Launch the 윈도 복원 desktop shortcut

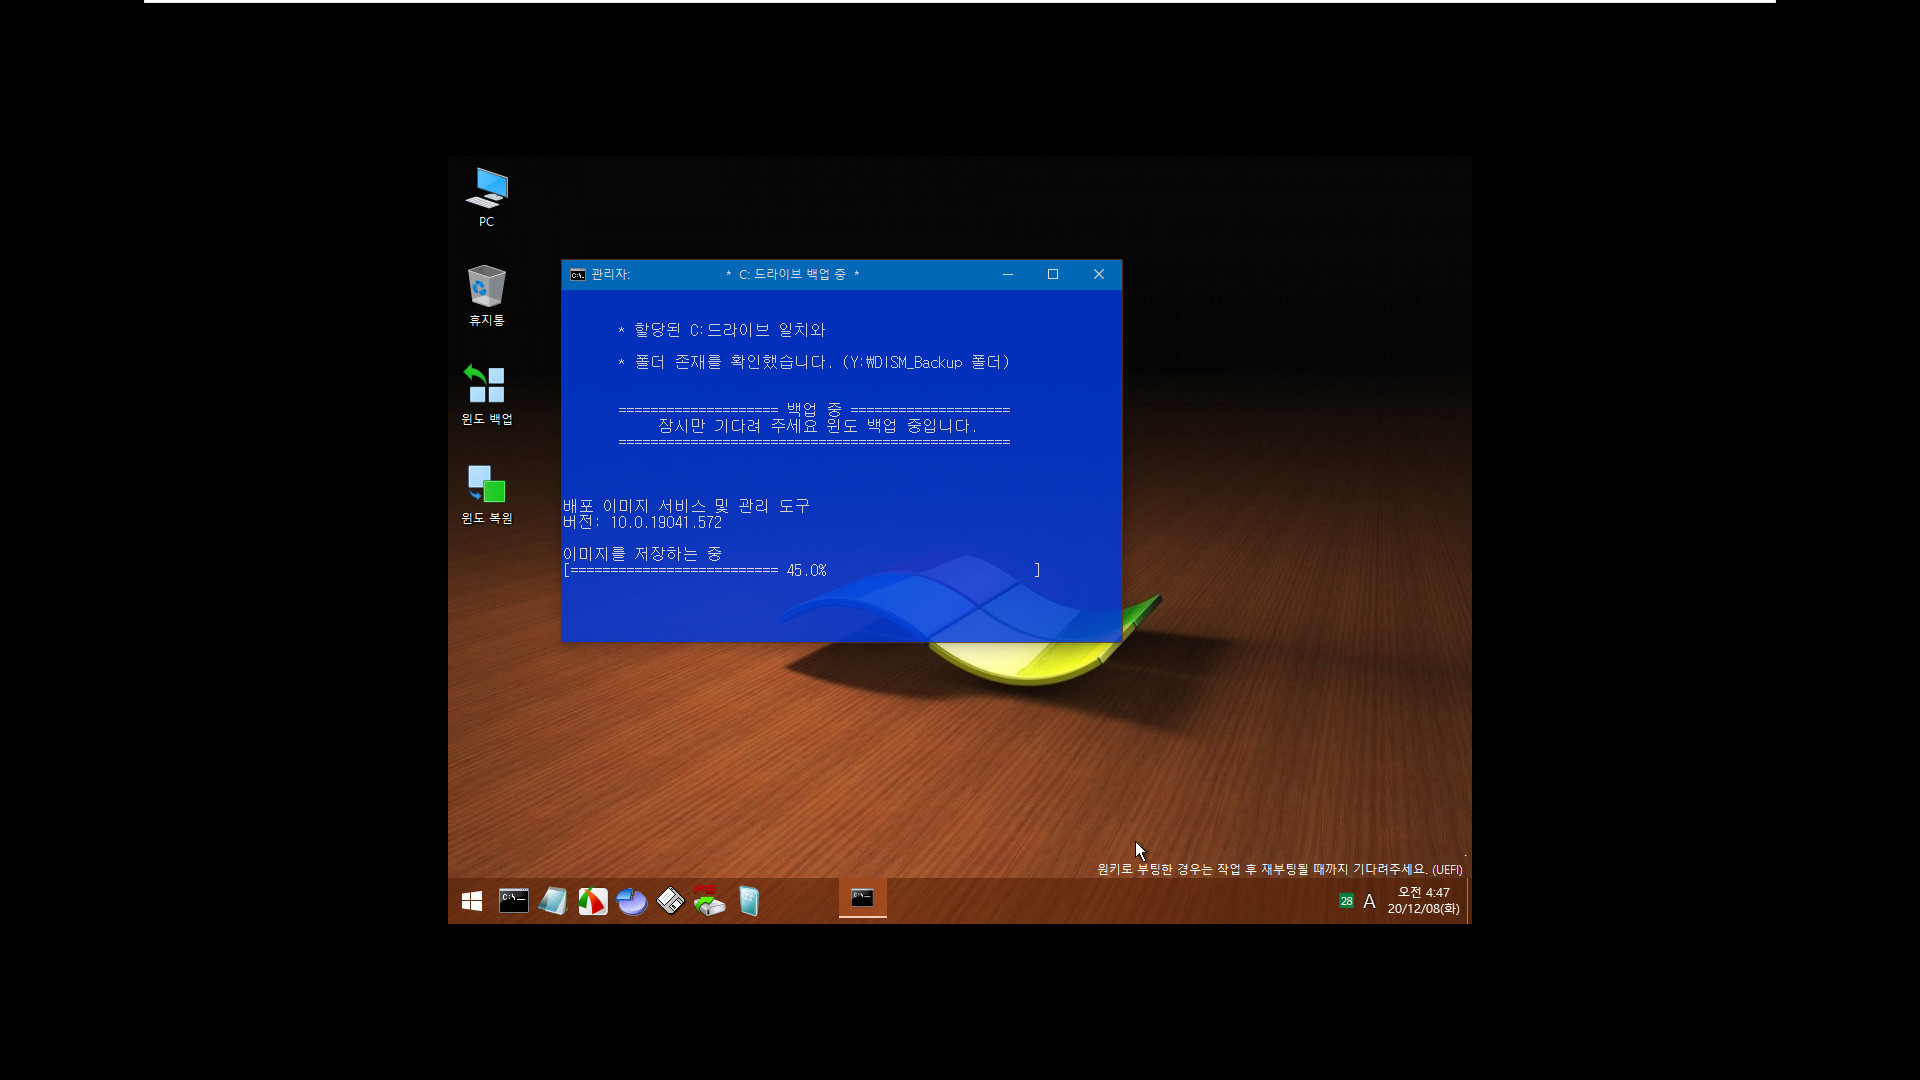pyautogui.click(x=486, y=493)
